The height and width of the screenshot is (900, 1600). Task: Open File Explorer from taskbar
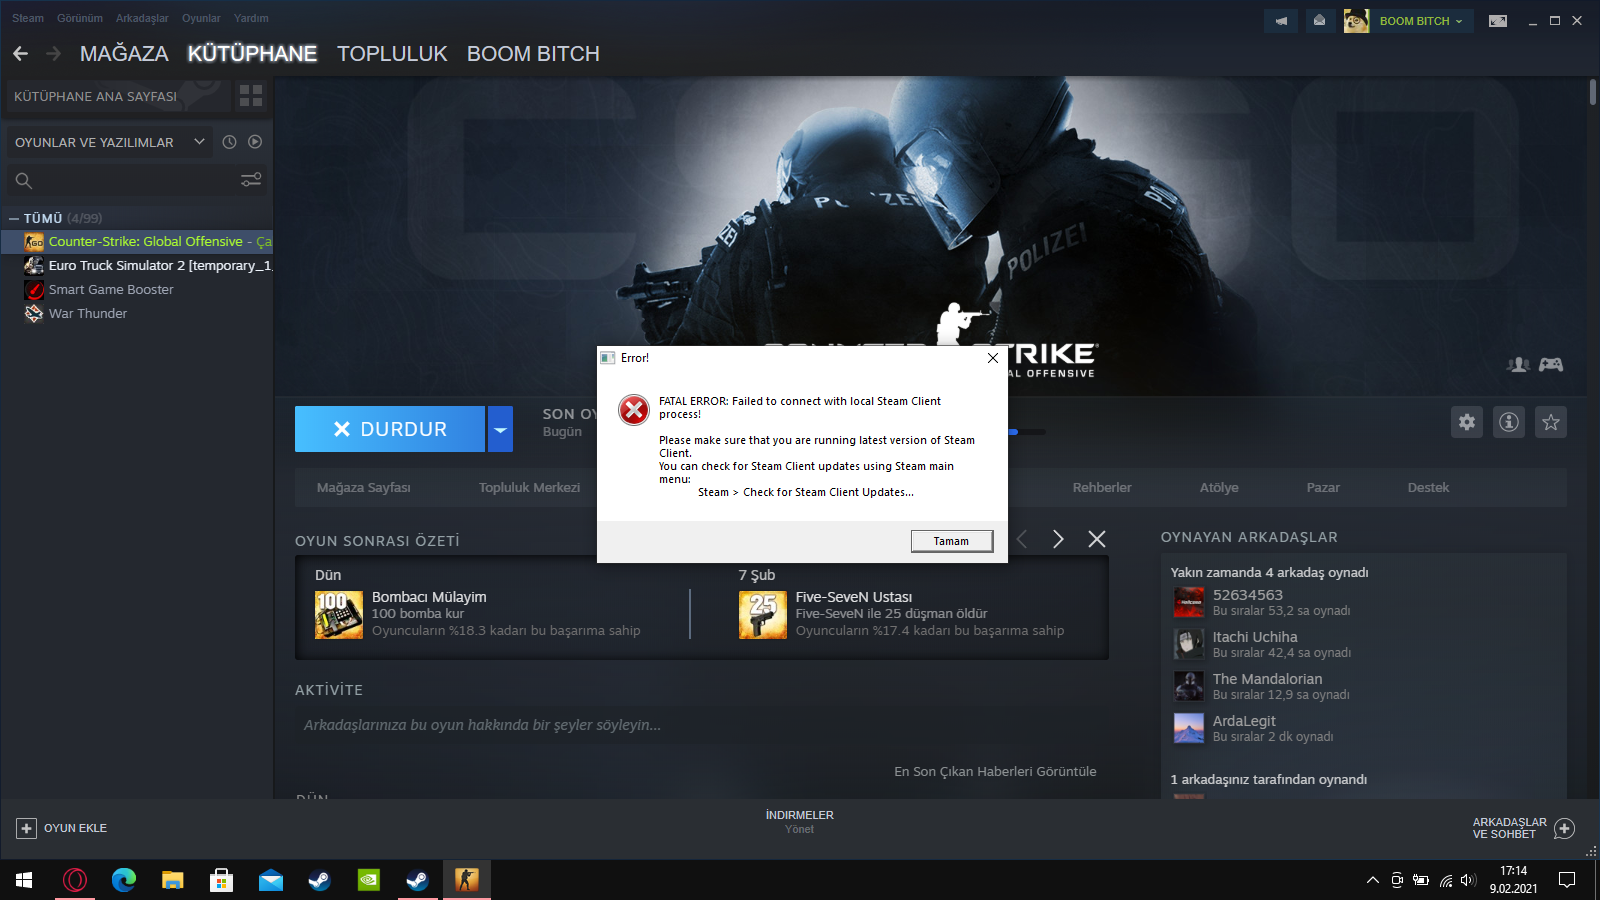point(173,880)
